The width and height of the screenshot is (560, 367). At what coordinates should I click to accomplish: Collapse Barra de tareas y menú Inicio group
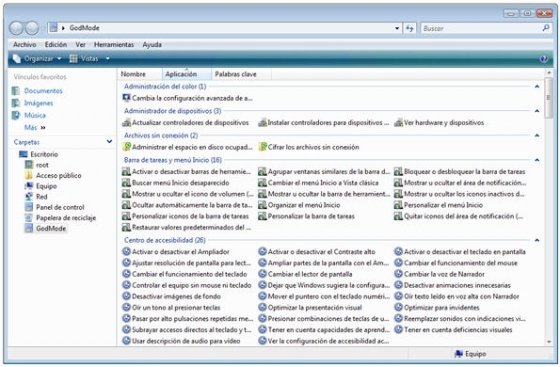pos(537,160)
